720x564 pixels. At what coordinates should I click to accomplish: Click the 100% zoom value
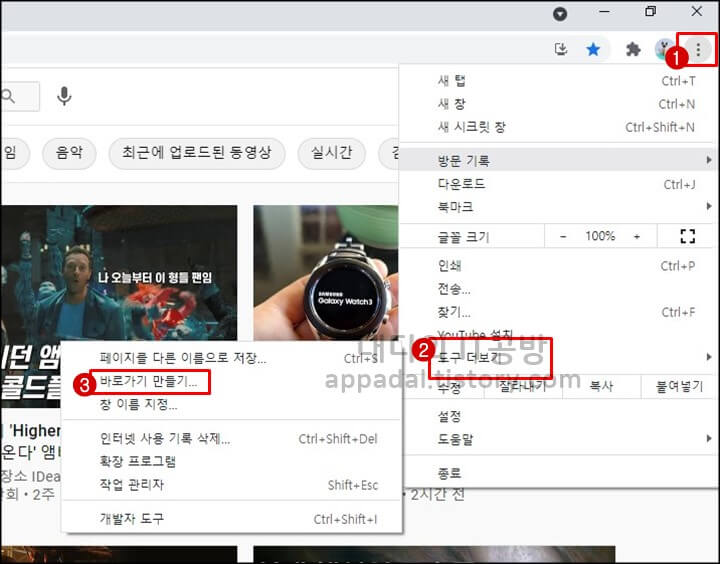click(600, 237)
